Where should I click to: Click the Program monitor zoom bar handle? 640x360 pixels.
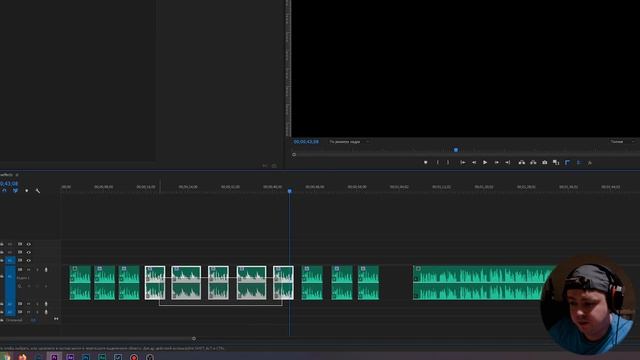(294, 155)
